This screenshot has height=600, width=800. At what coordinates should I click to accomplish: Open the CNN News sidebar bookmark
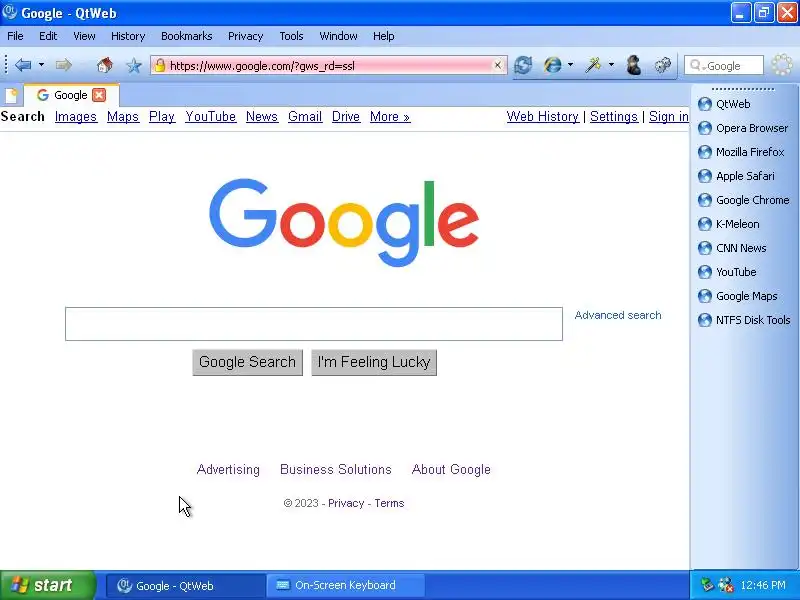click(x=732, y=248)
